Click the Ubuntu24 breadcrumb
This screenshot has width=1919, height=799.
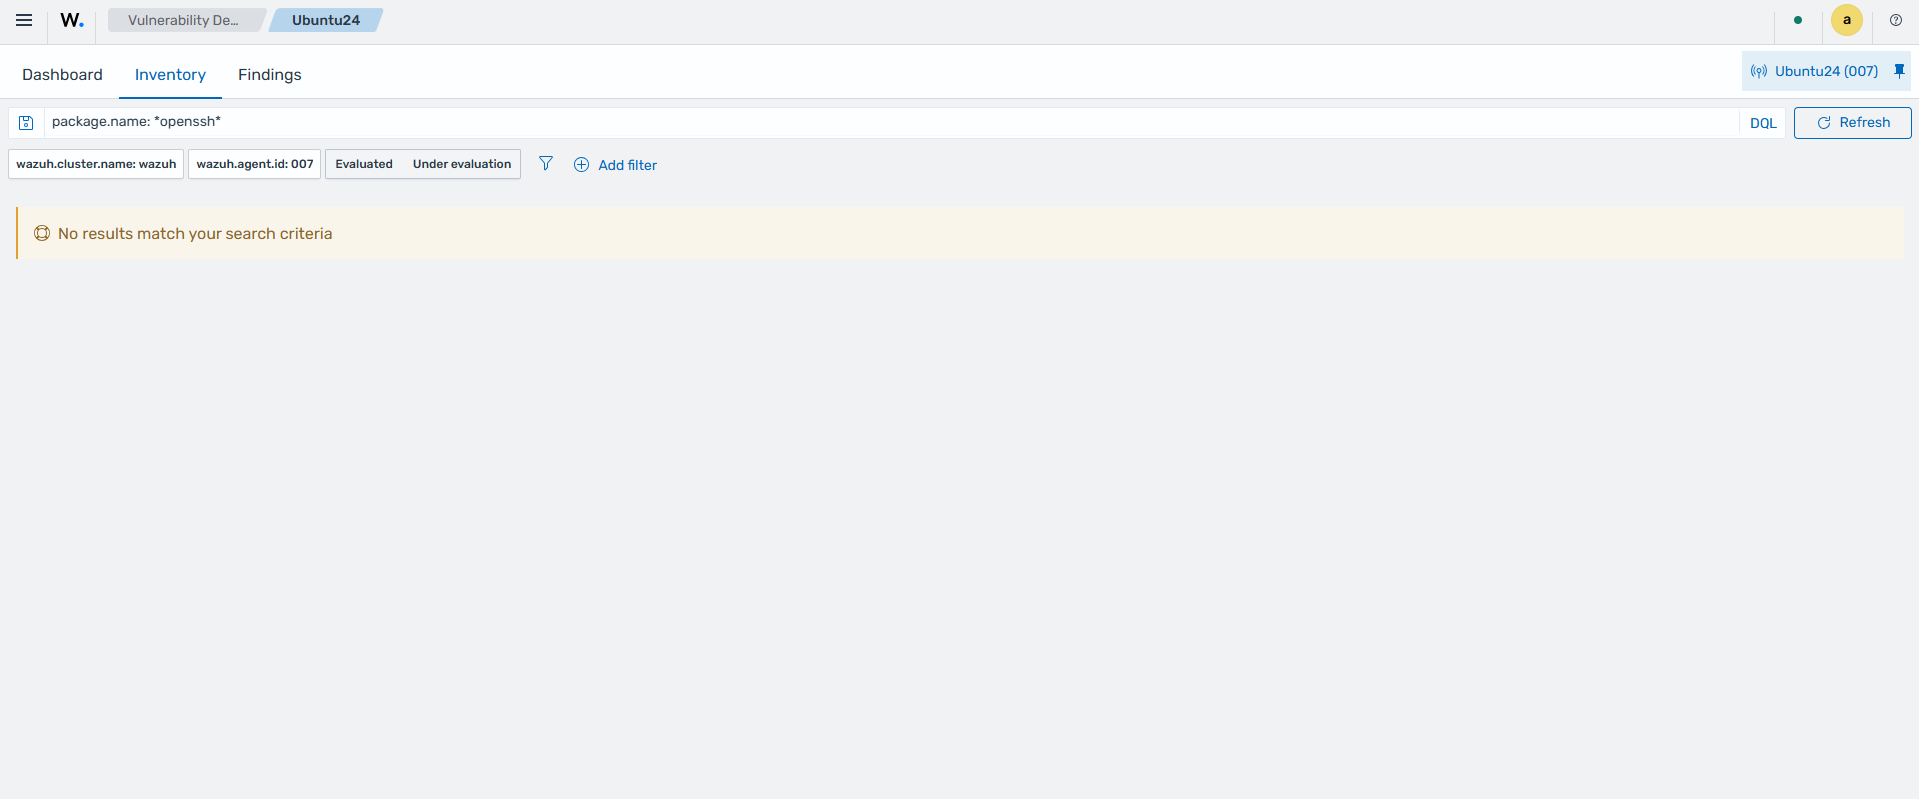tap(326, 20)
